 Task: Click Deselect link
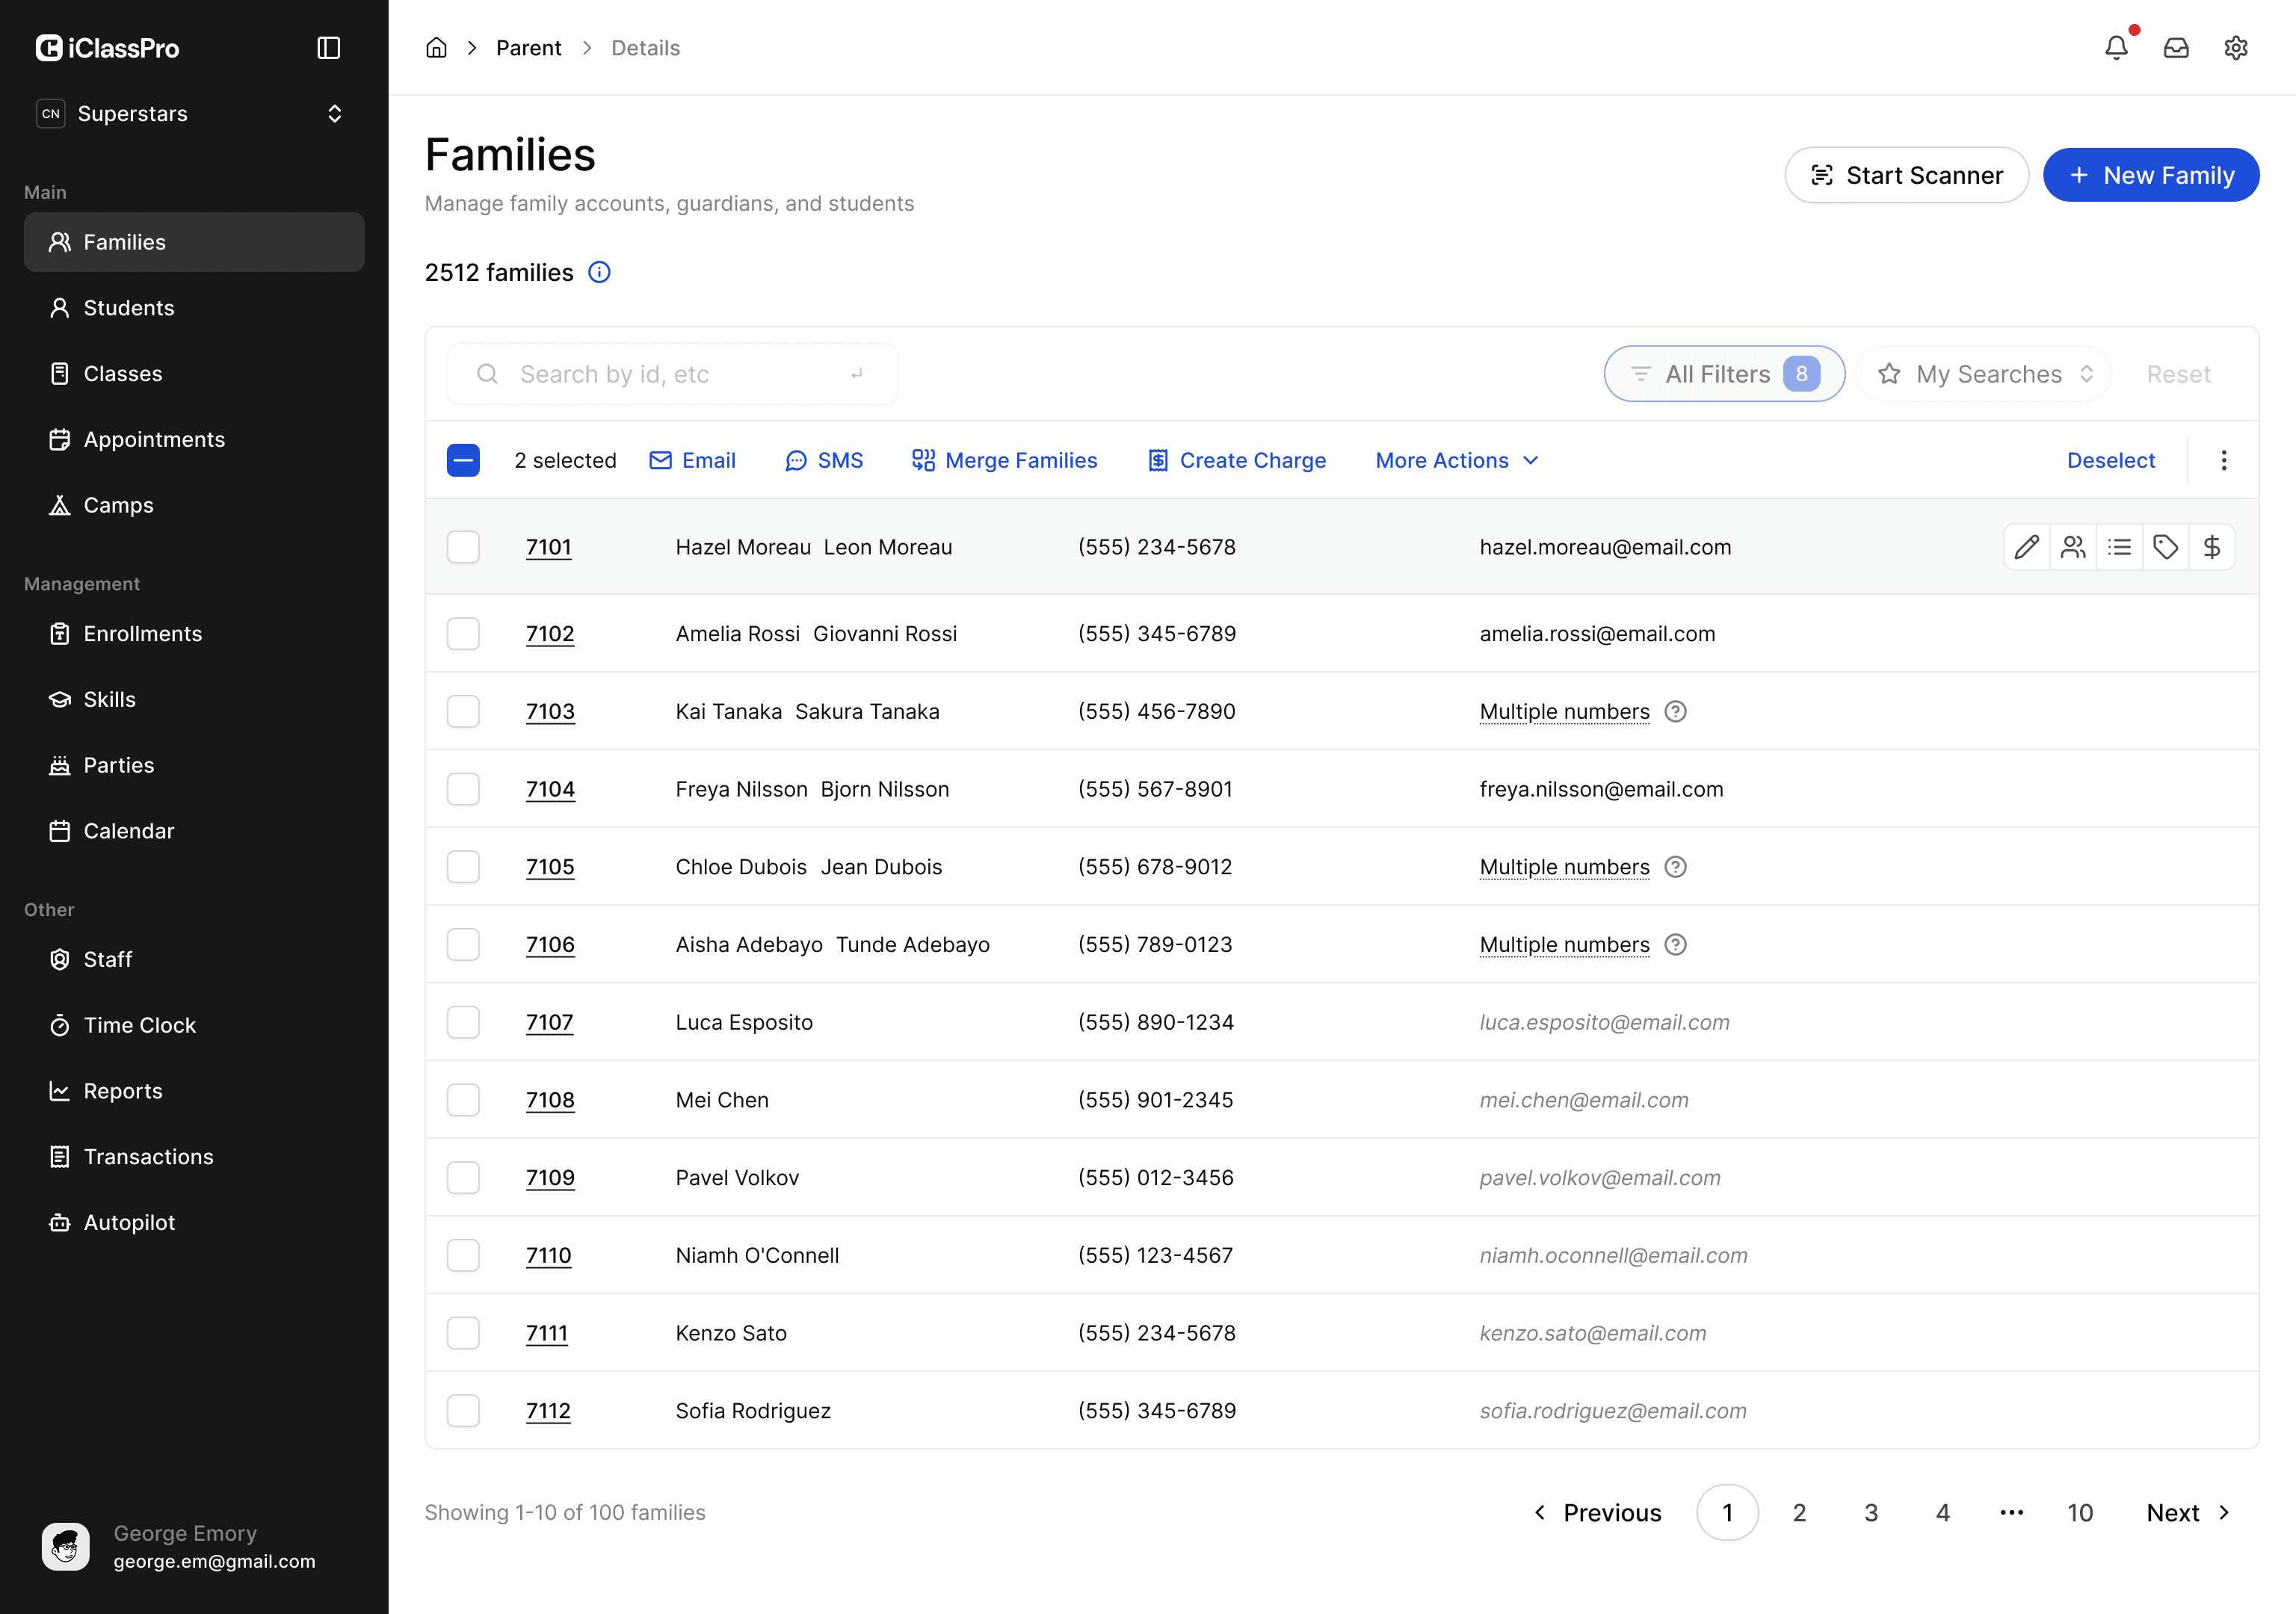pyautogui.click(x=2110, y=460)
